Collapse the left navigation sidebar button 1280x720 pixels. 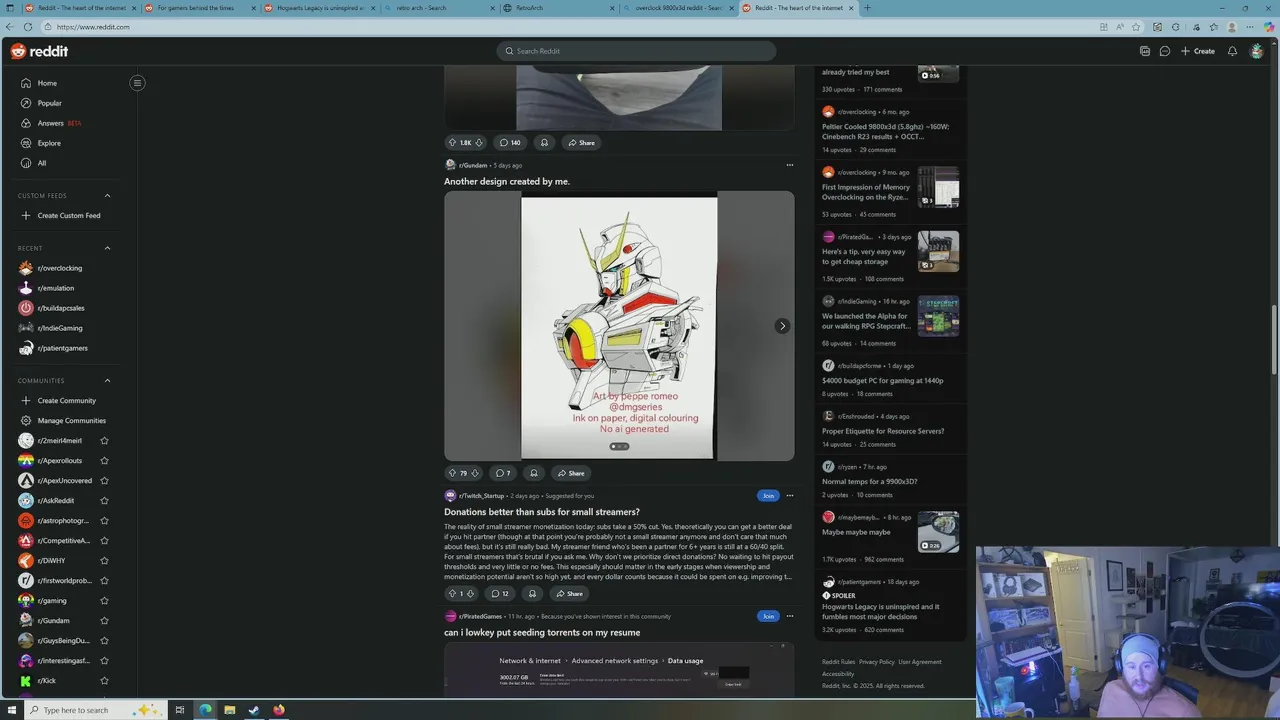(137, 83)
